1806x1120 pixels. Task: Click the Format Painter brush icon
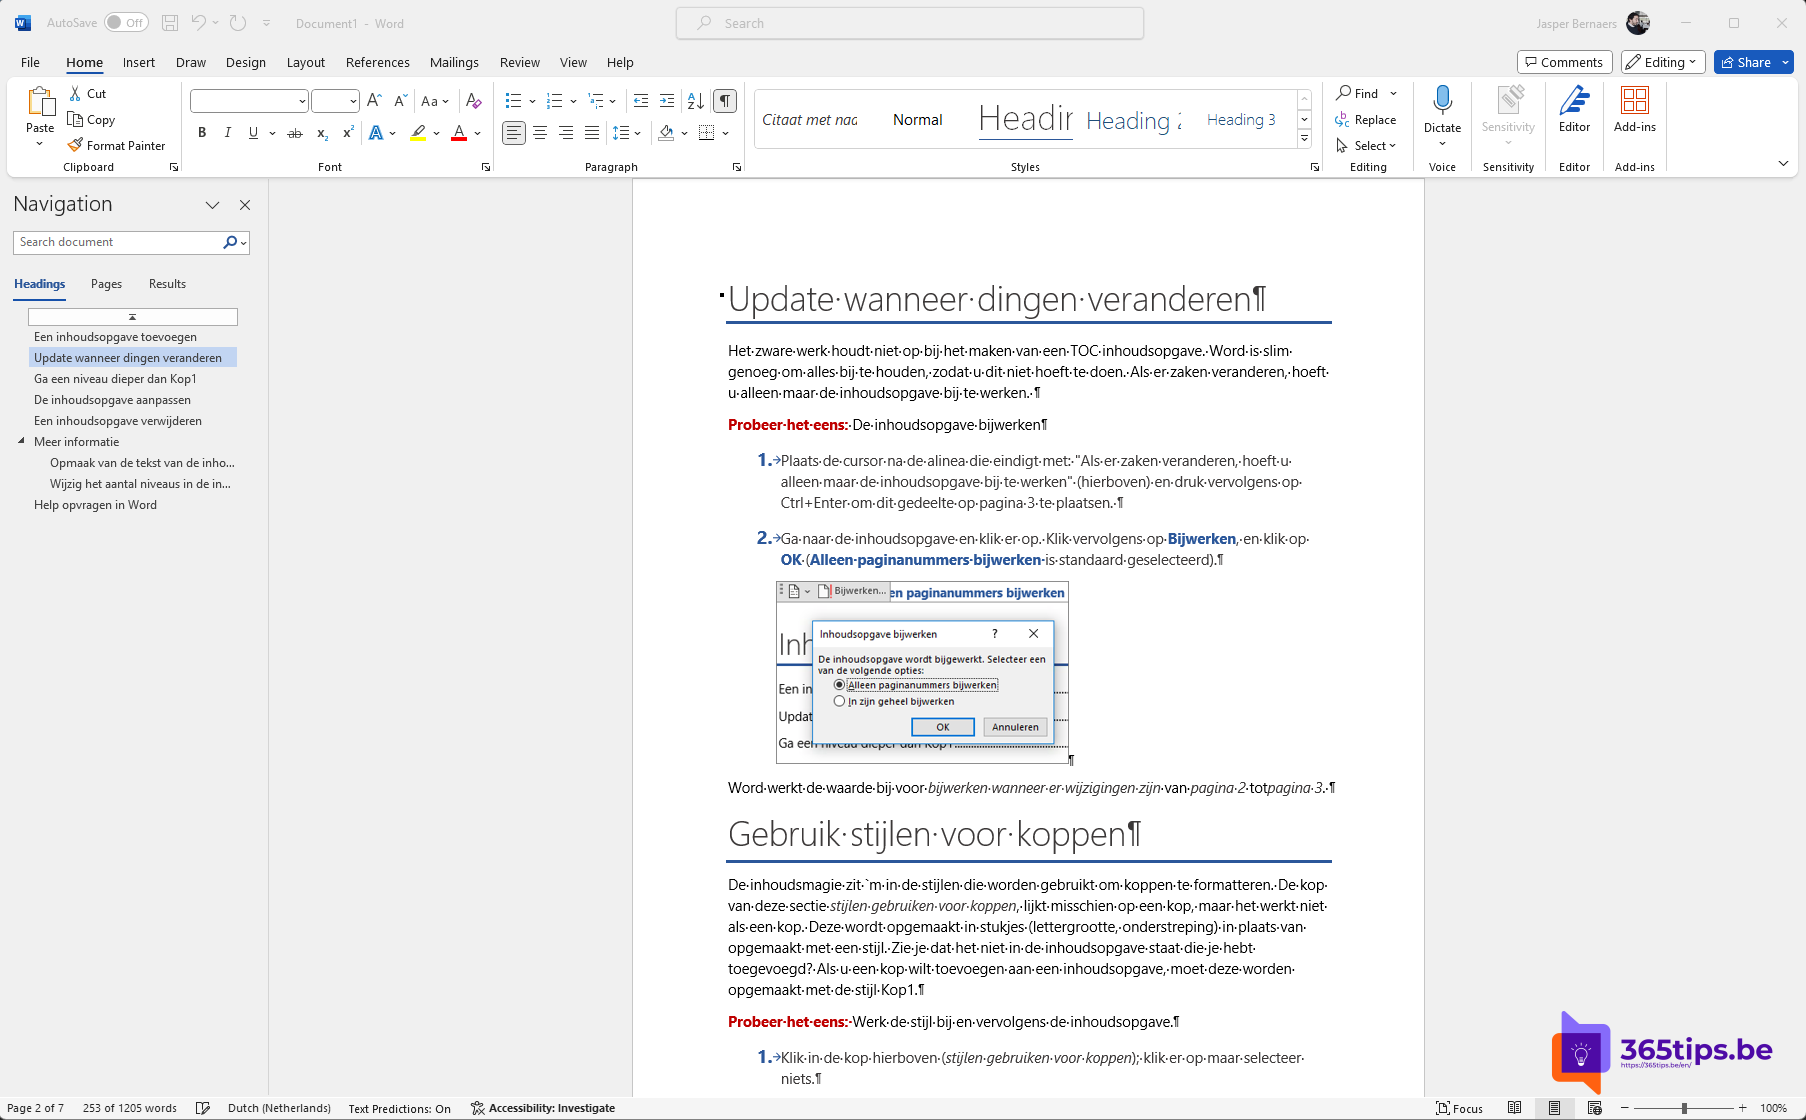(75, 145)
